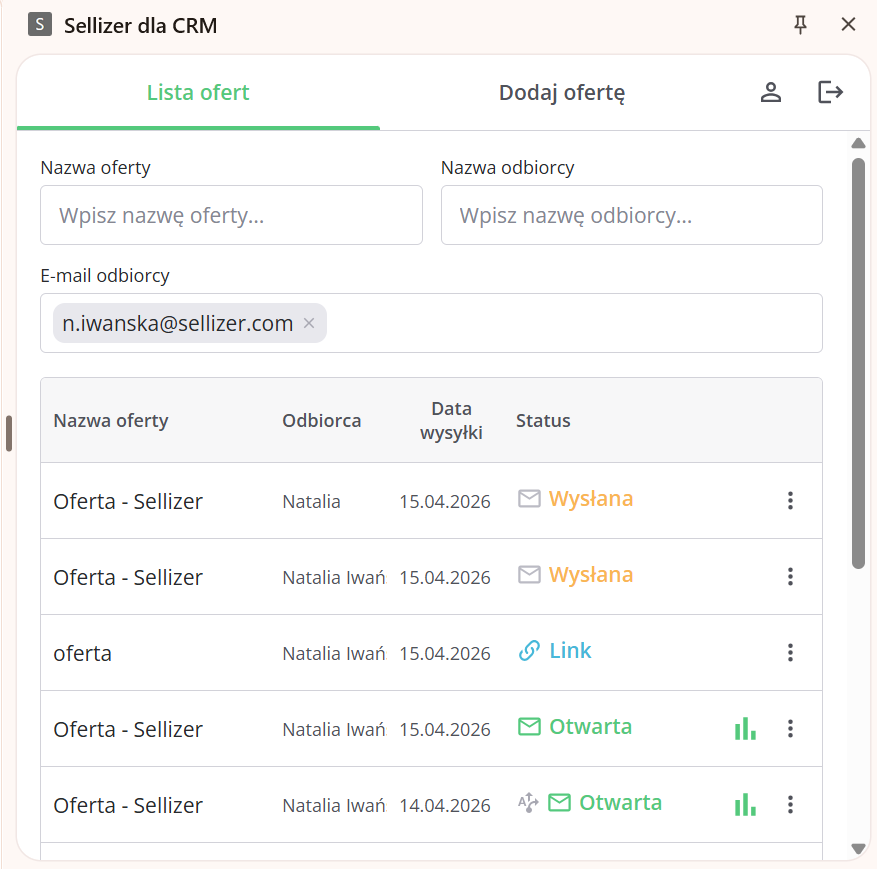Image resolution: width=877 pixels, height=869 pixels.
Task: Click the 'oferta' offer name
Action: click(x=83, y=654)
